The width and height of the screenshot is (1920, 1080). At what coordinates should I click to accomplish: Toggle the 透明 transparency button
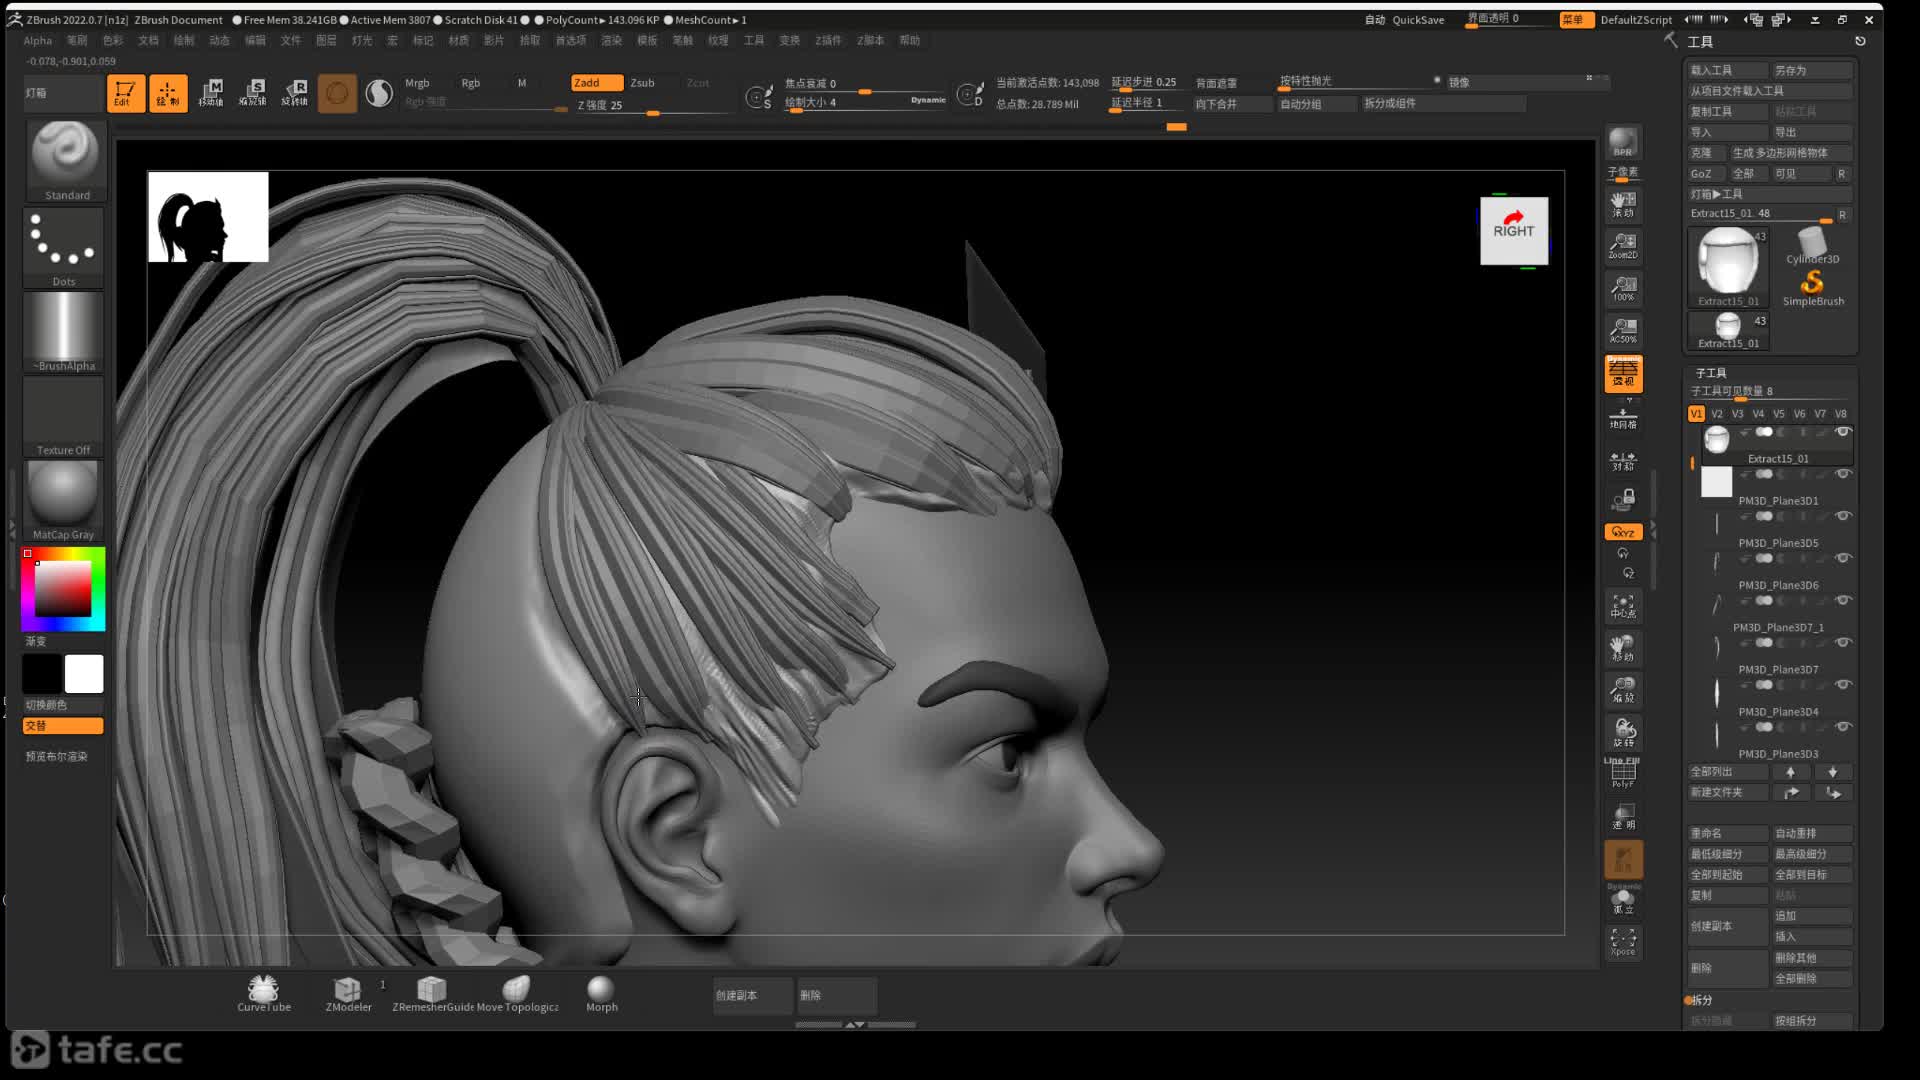click(x=1623, y=816)
